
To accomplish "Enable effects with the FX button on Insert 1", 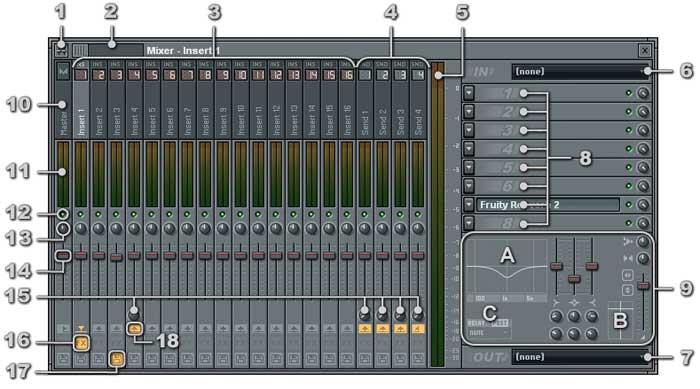I will click(81, 343).
